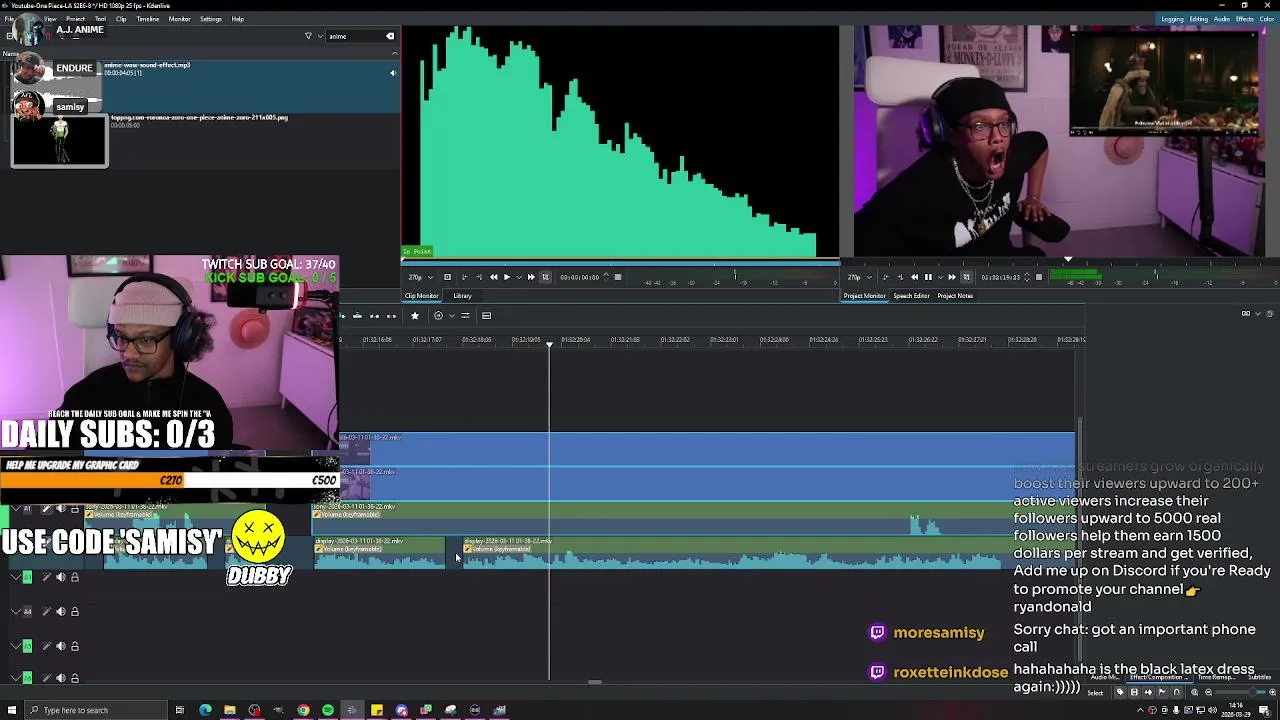Clear the bin search text
1280x720 pixels.
point(390,36)
